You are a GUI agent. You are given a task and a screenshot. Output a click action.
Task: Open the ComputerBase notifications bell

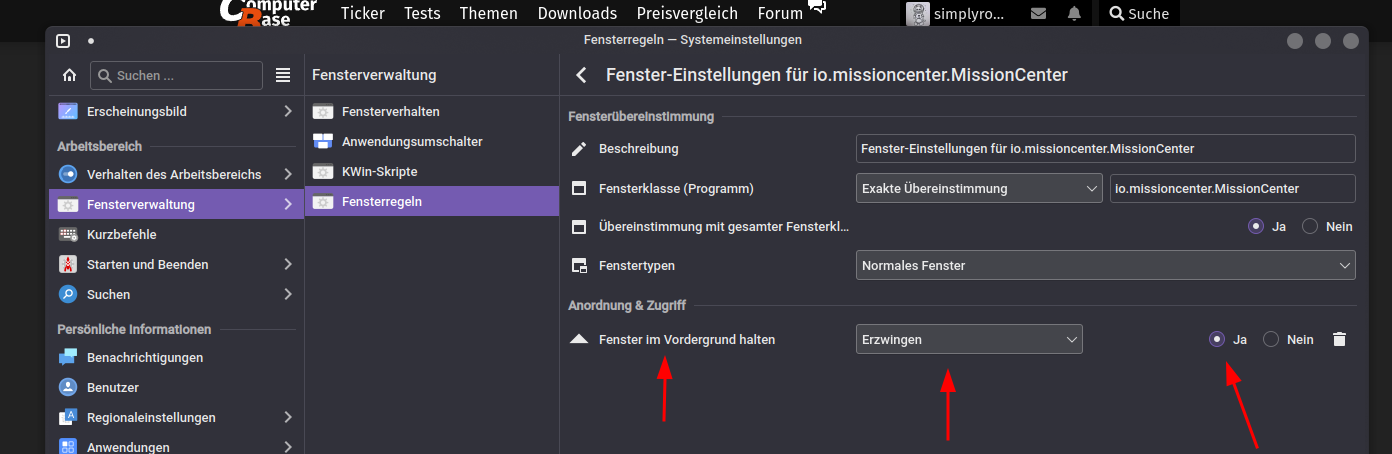click(1074, 13)
